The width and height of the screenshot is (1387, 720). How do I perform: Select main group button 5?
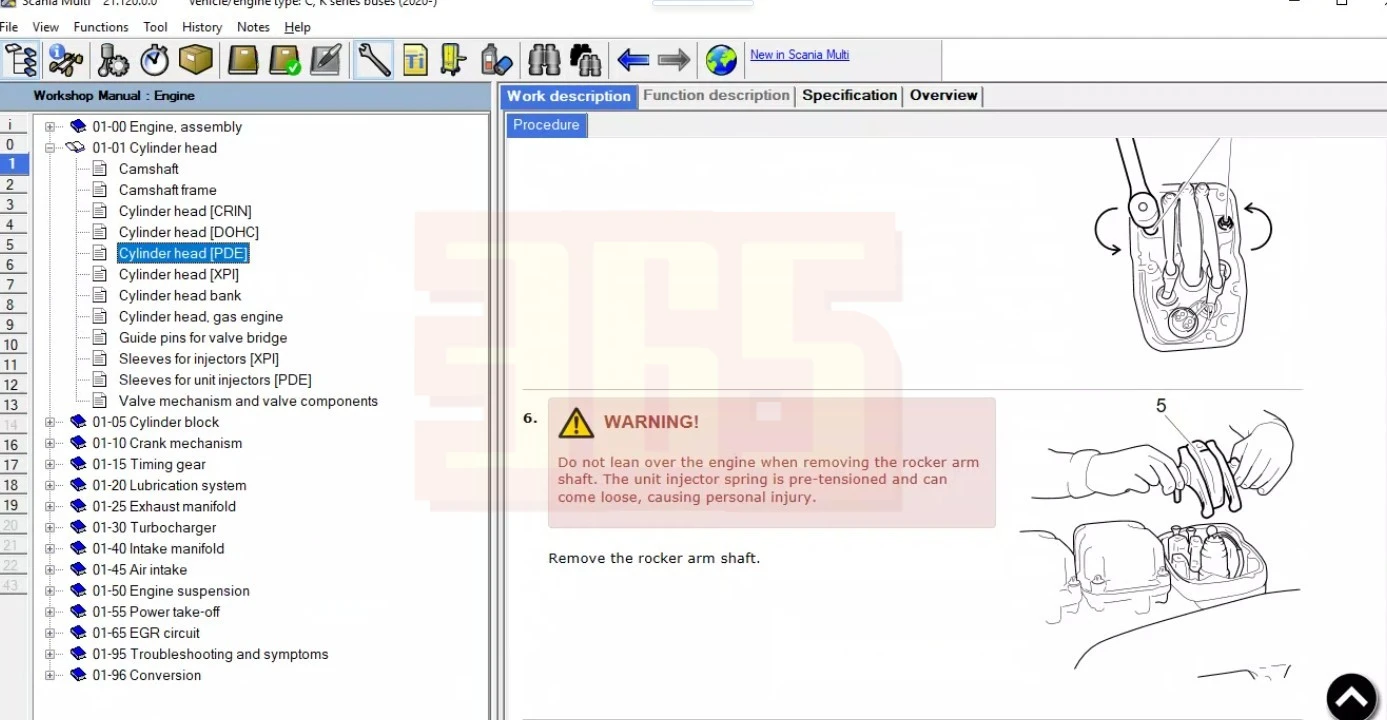(11, 244)
